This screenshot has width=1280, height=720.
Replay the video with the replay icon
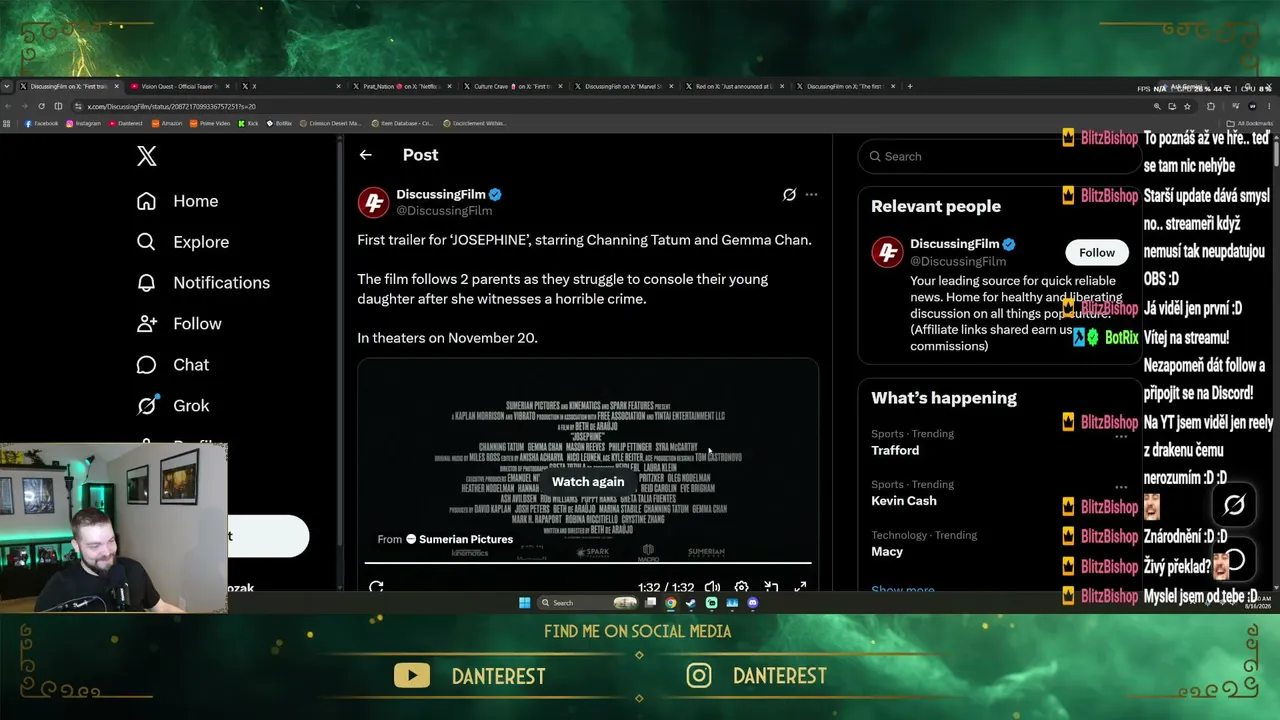pyautogui.click(x=376, y=587)
